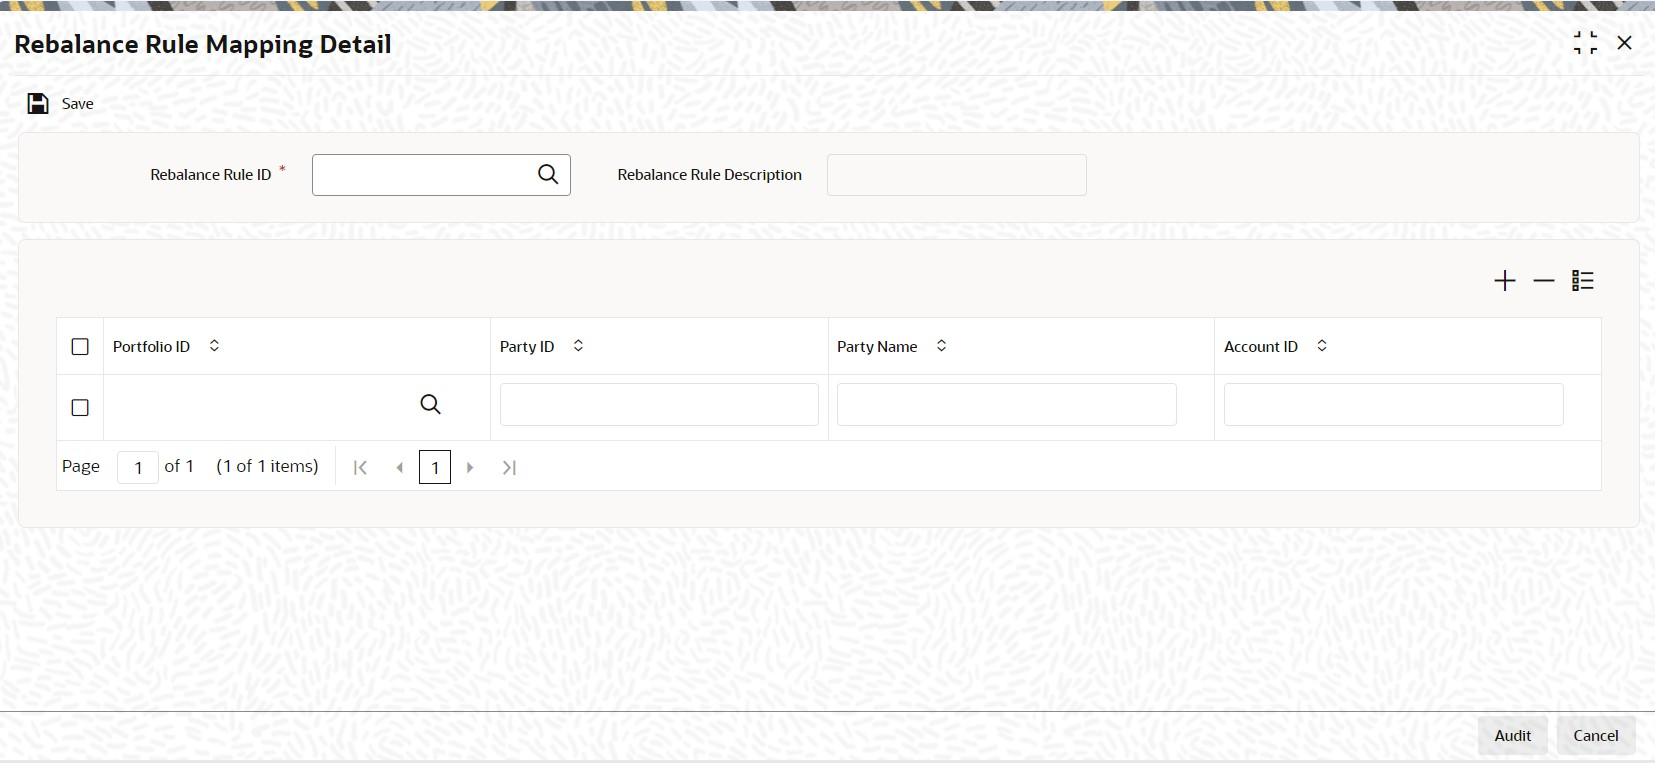Viewport: 1655px width, 763px height.
Task: Click the Account ID column header text
Action: [1261, 346]
